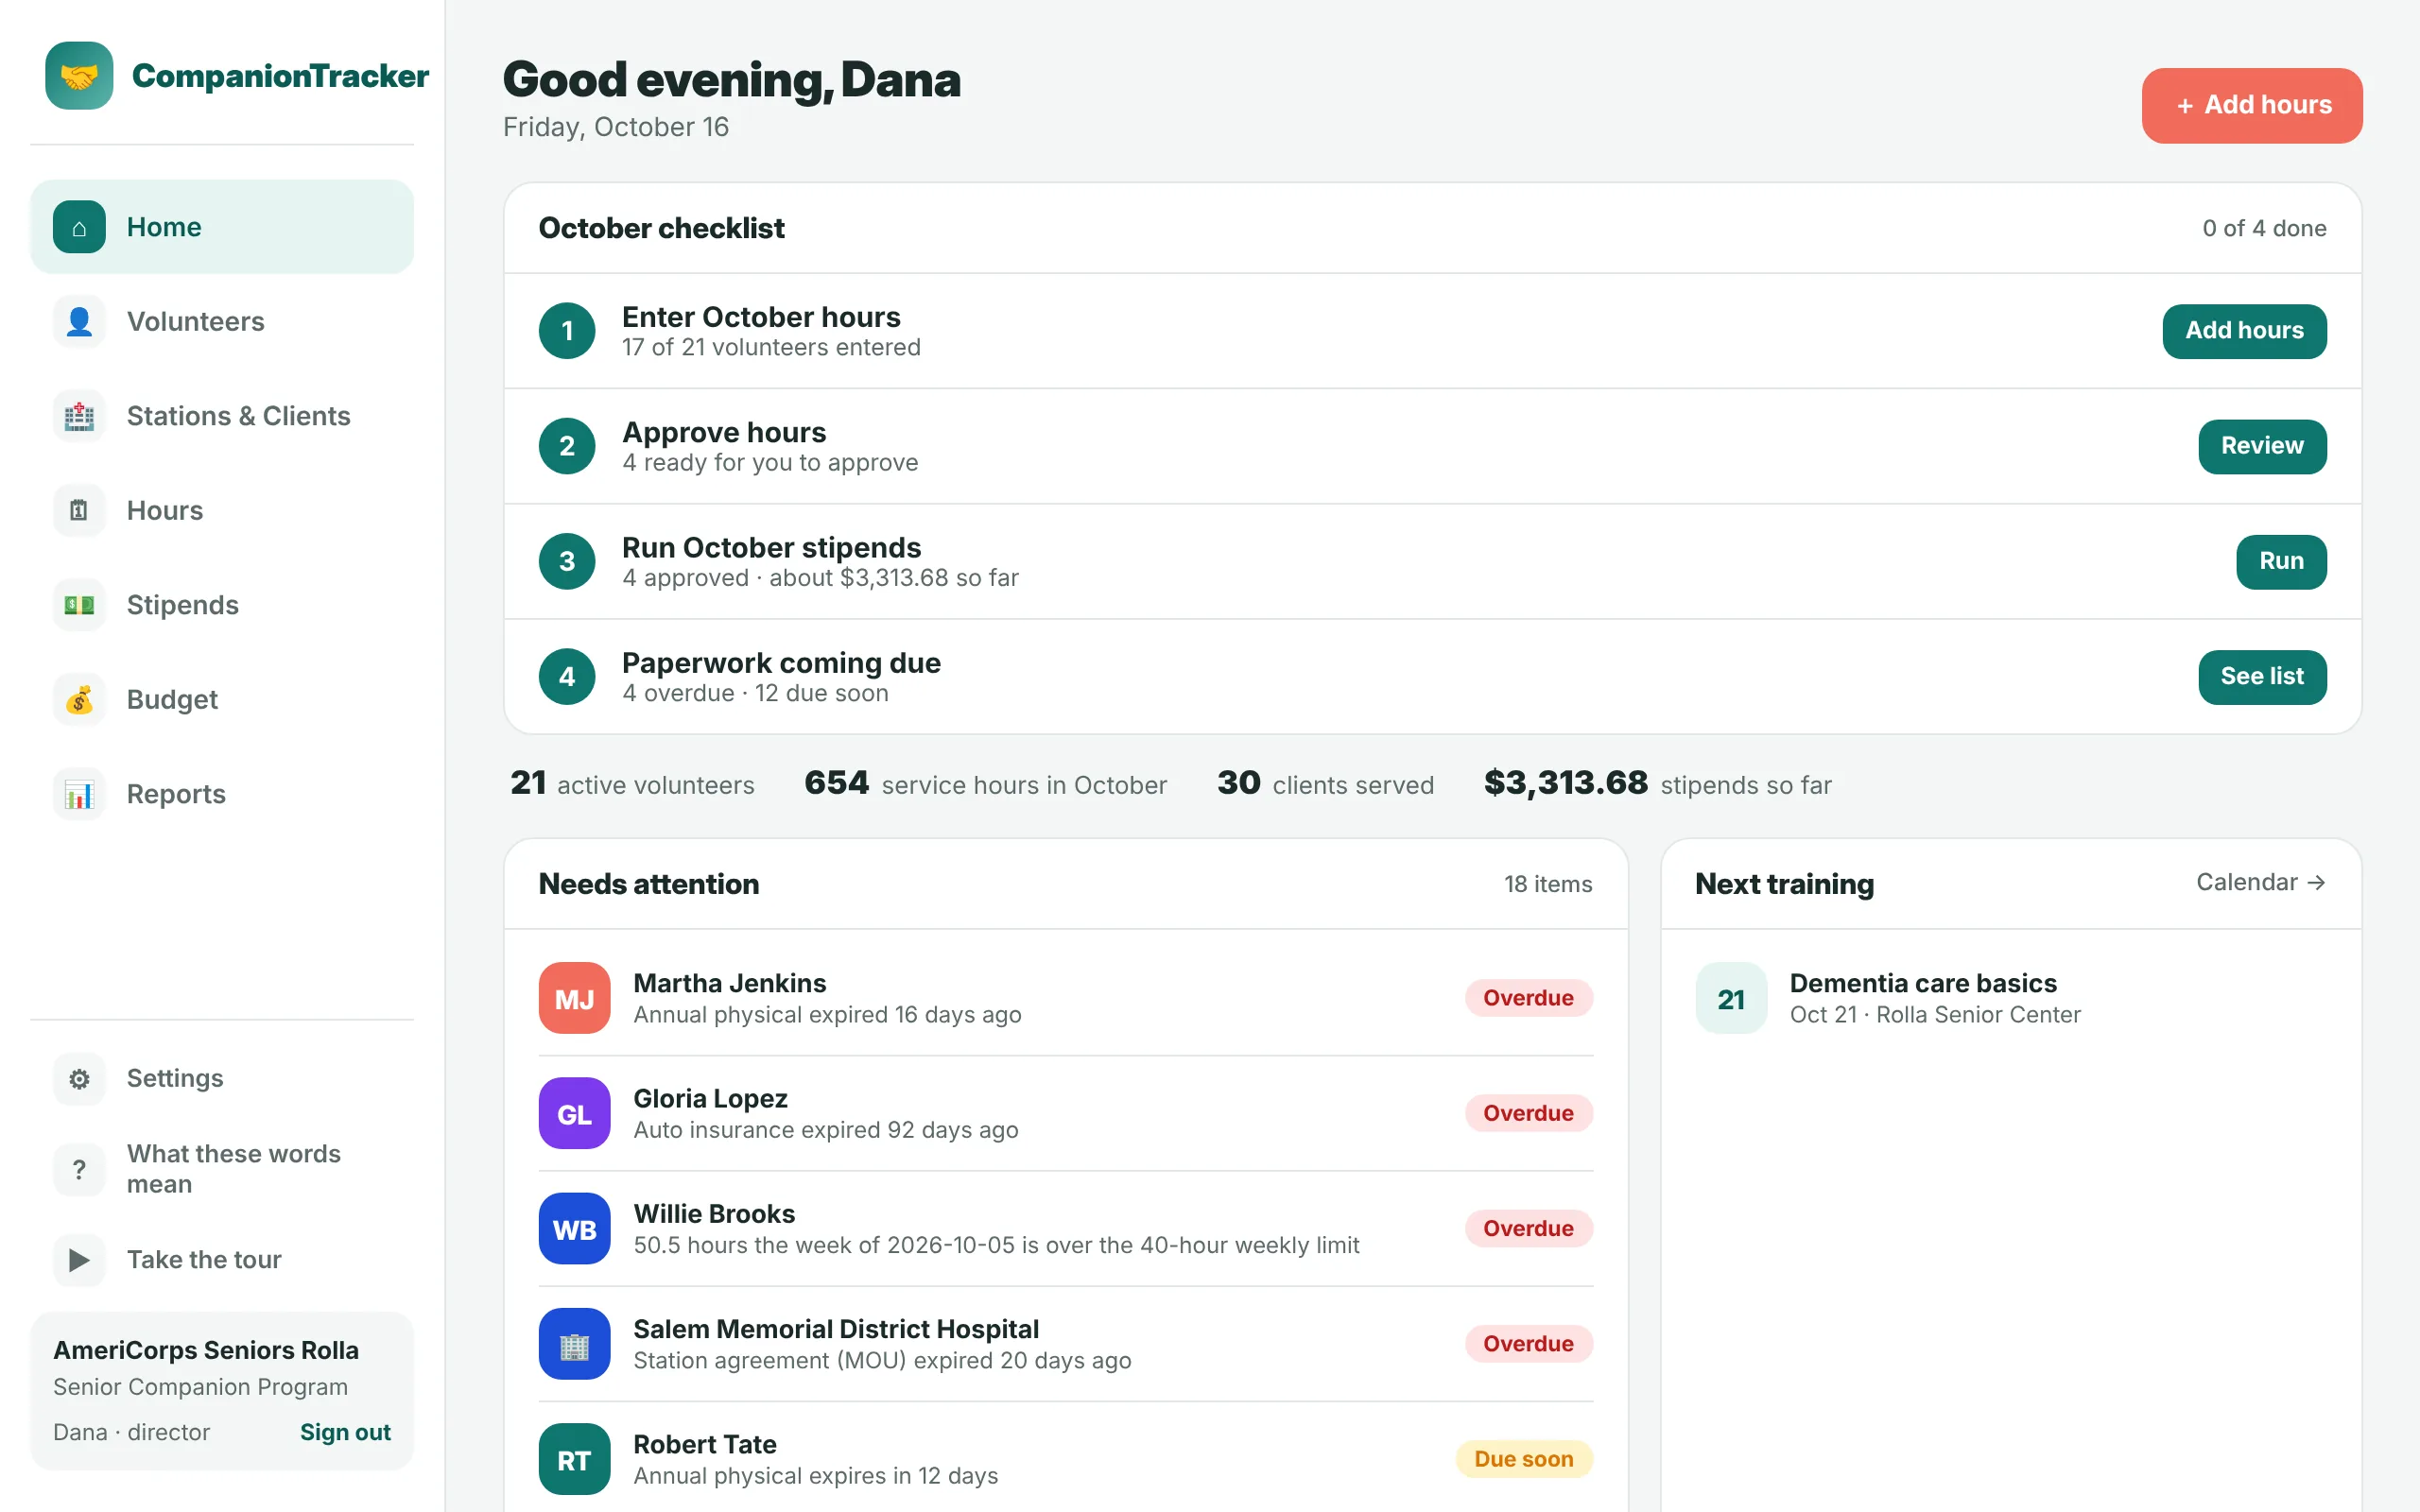
Task: Open the Stipends section
Action: (x=222, y=605)
